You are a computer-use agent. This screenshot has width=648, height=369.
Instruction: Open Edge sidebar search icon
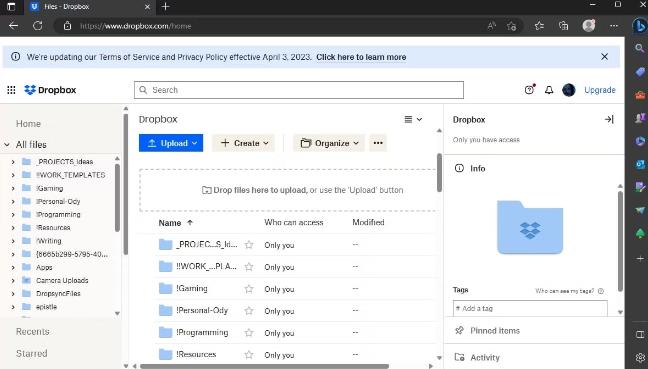639,48
